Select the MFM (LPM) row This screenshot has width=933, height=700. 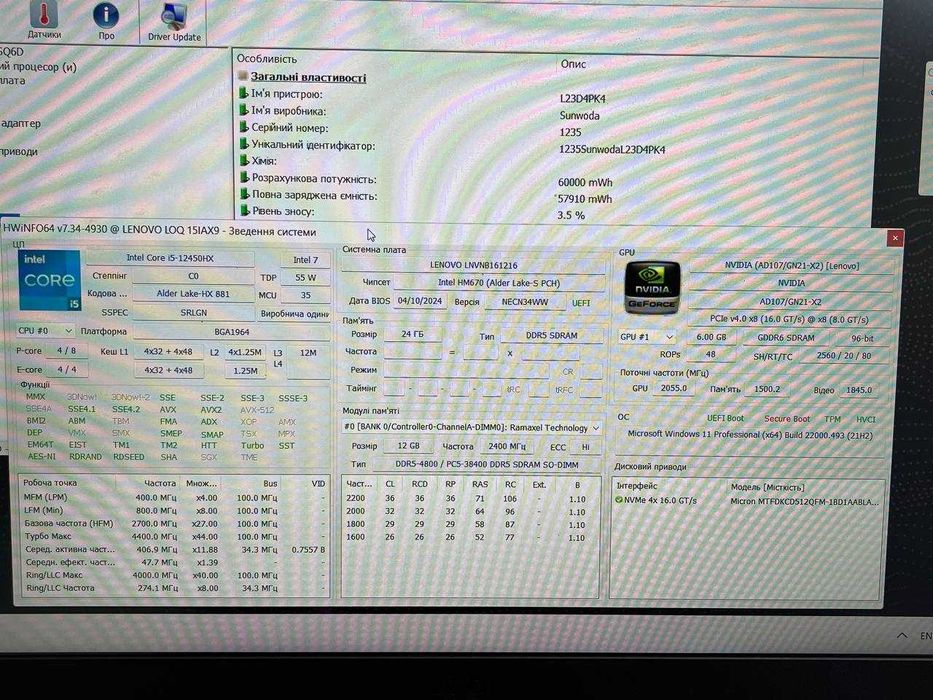point(174,497)
